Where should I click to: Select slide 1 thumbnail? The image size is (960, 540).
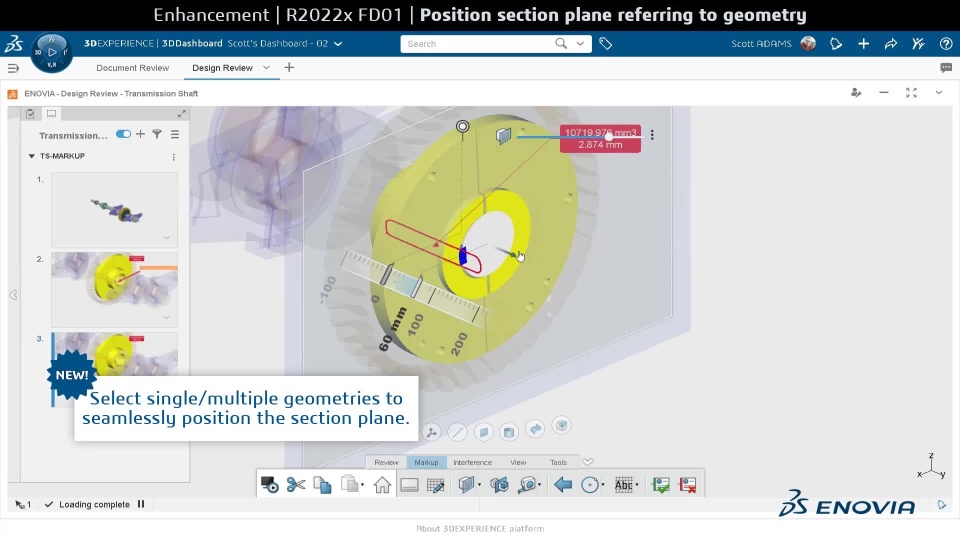114,210
